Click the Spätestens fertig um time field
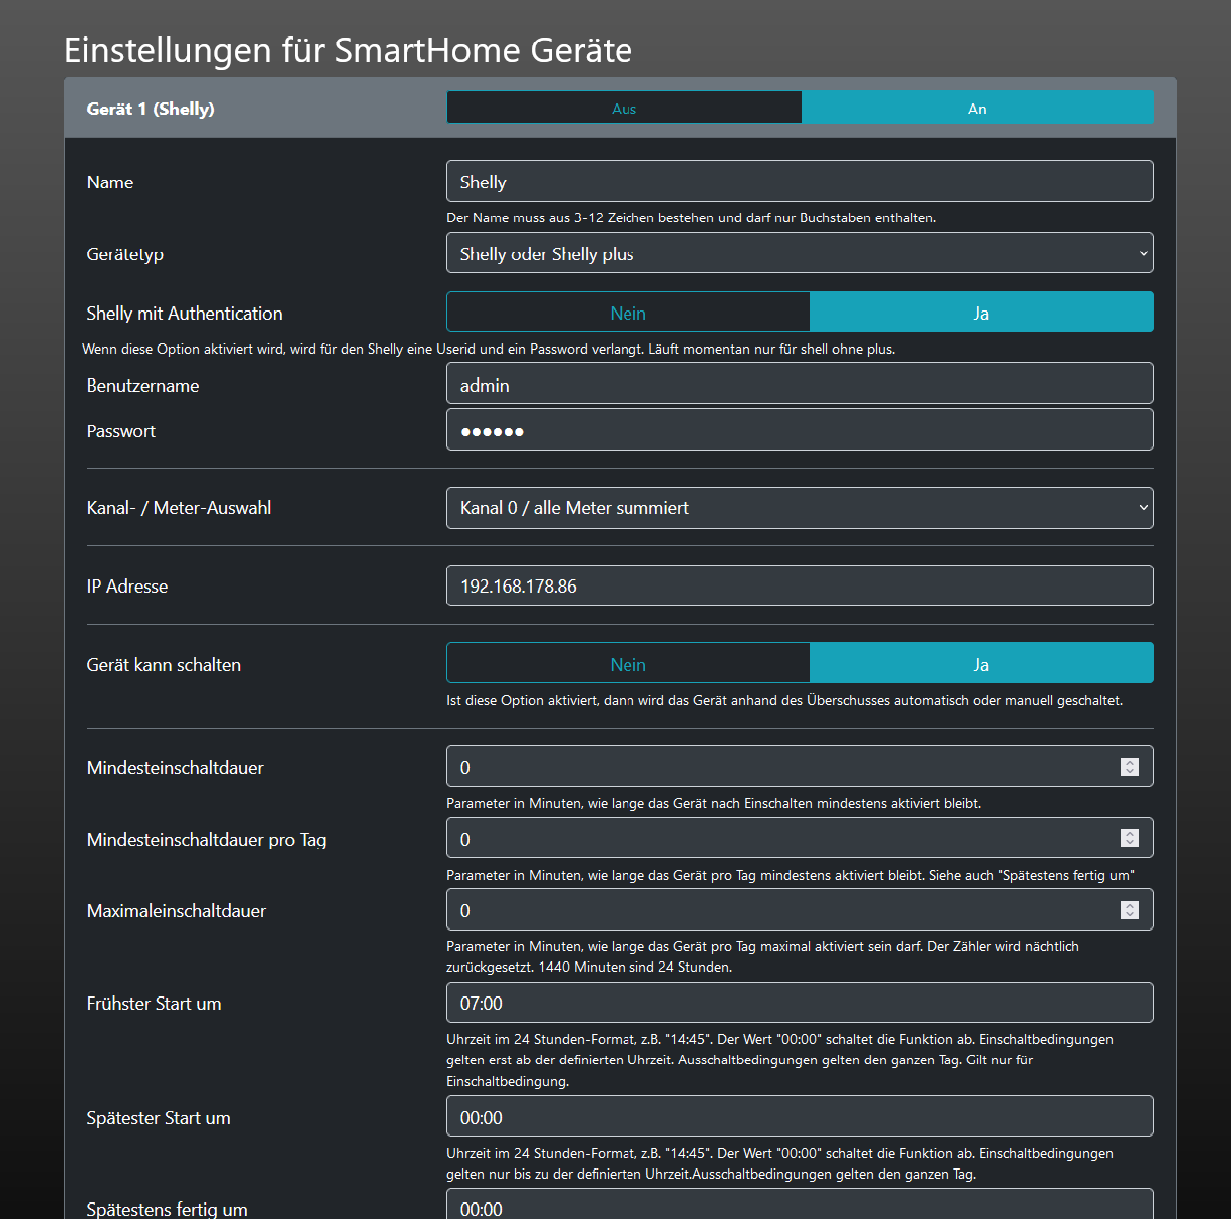1231x1219 pixels. [x=799, y=1206]
